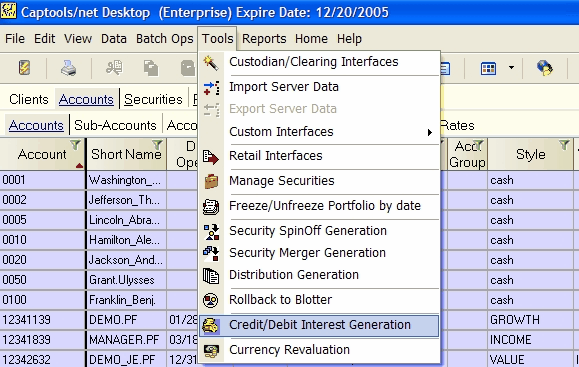
Task: Select Credit/Debit Interest Generation
Action: 319,325
